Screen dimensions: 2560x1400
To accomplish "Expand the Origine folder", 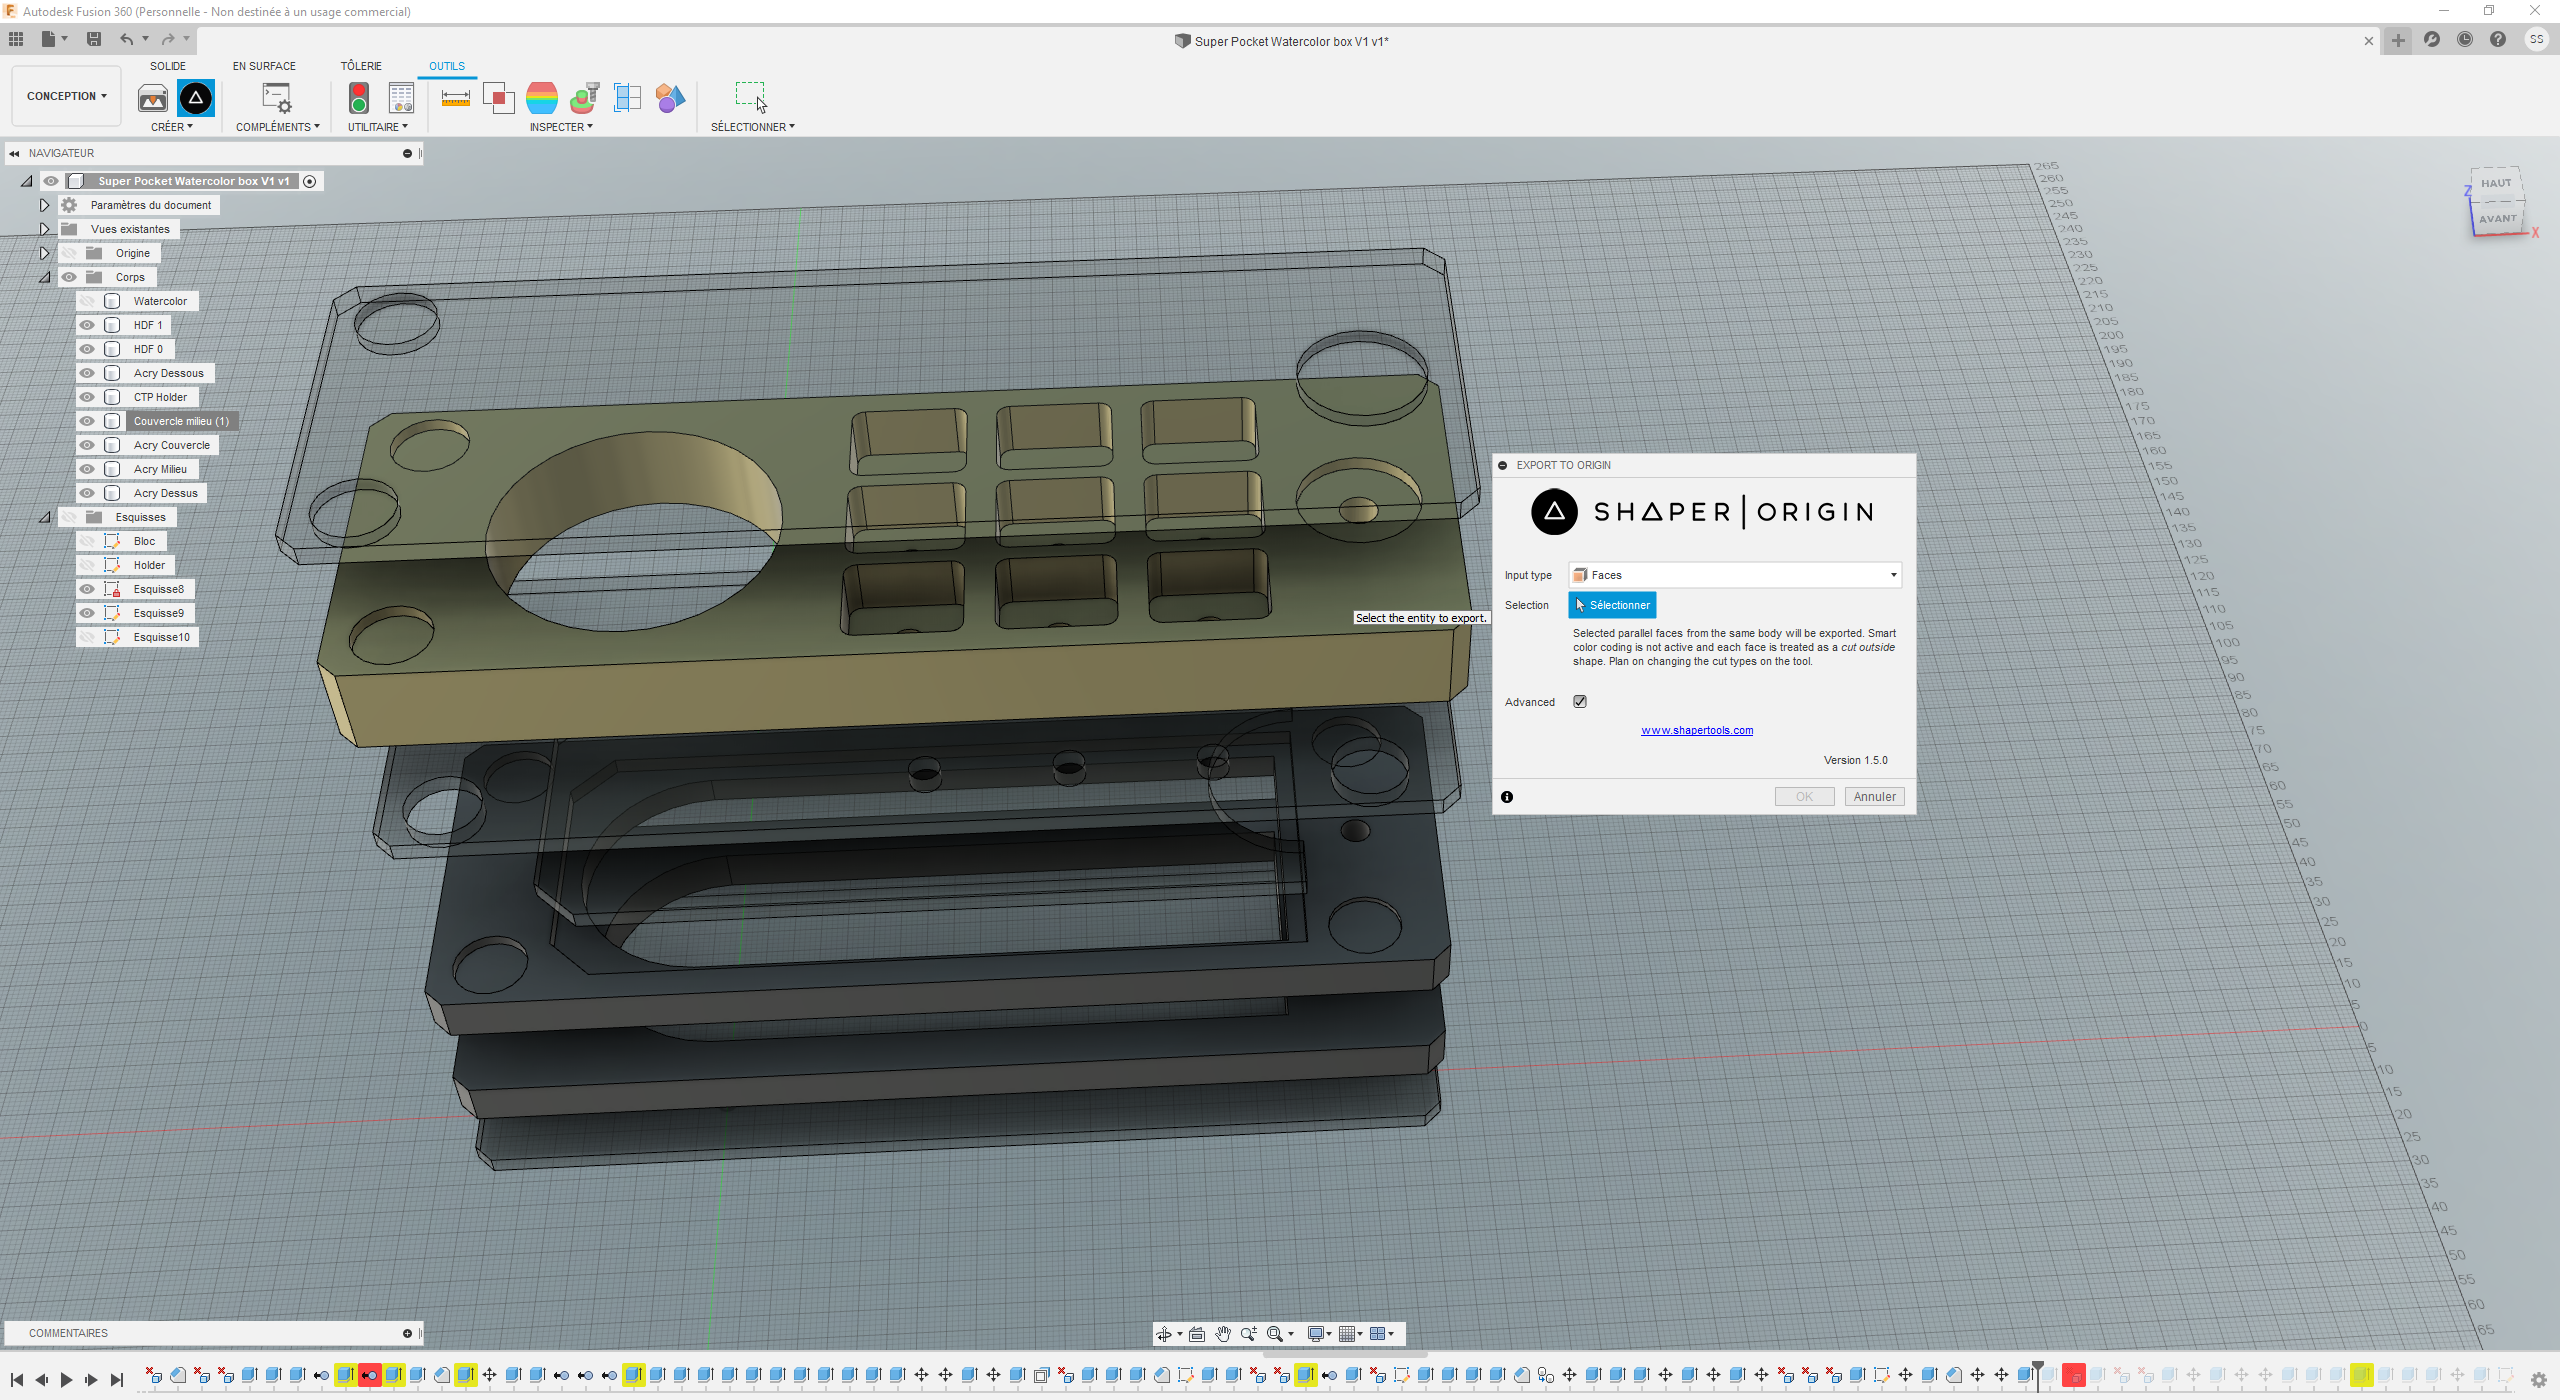I will tap(44, 253).
